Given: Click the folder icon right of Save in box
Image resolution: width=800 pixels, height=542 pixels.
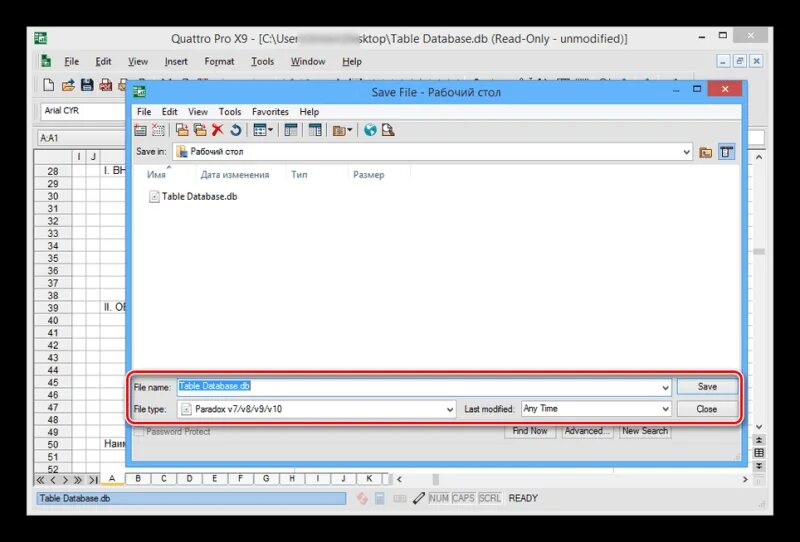Looking at the screenshot, I should tap(706, 152).
